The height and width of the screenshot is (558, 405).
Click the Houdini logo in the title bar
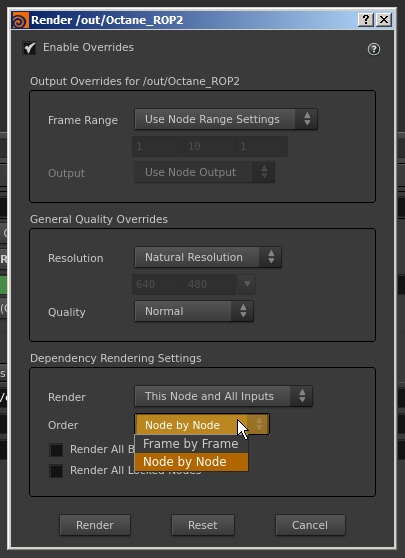pyautogui.click(x=20, y=20)
